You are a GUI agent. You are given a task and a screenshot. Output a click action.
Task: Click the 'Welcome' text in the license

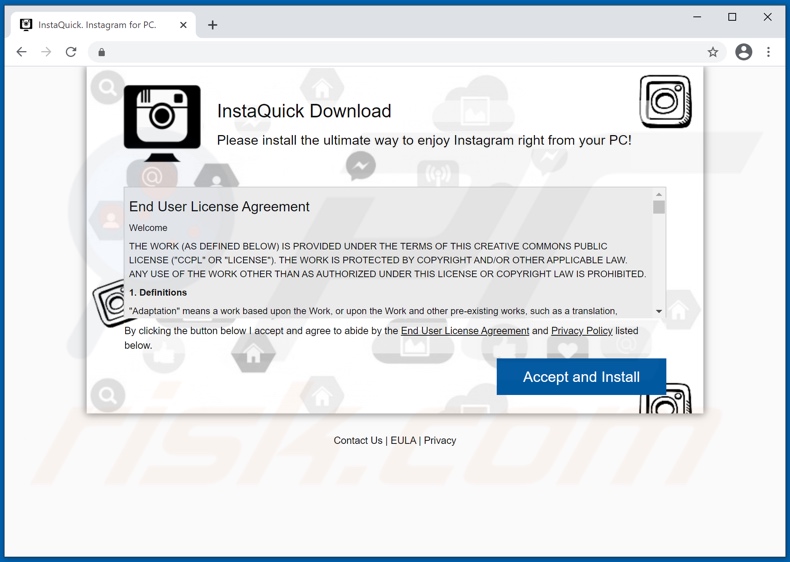pyautogui.click(x=148, y=228)
